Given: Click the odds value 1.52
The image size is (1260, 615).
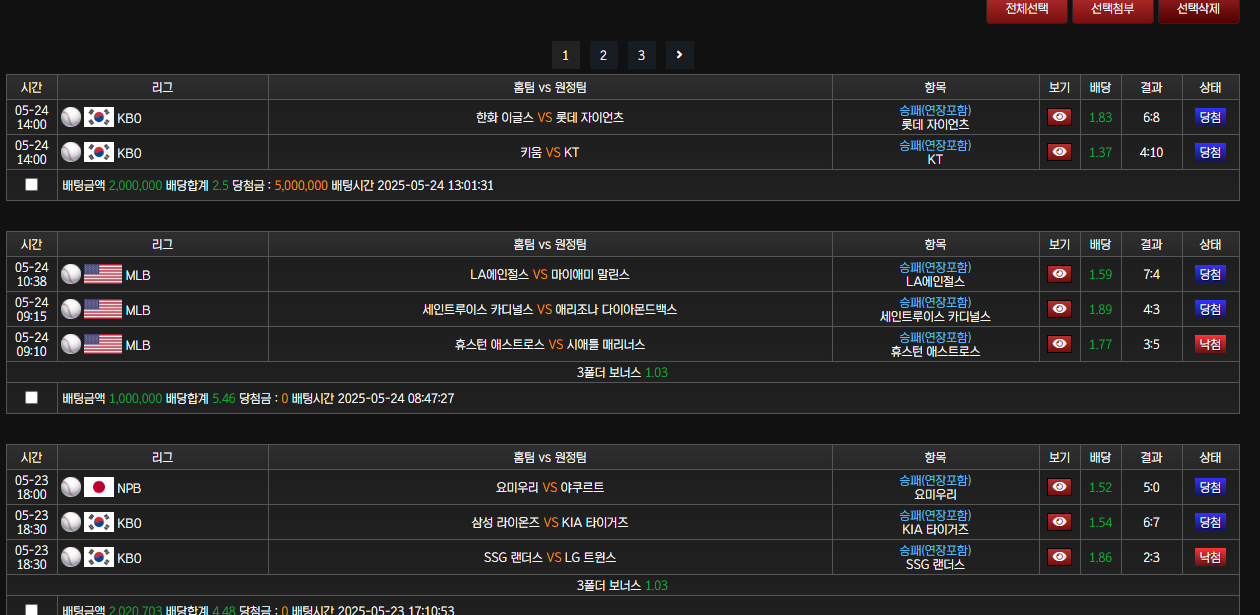Looking at the screenshot, I should click(x=1100, y=487).
